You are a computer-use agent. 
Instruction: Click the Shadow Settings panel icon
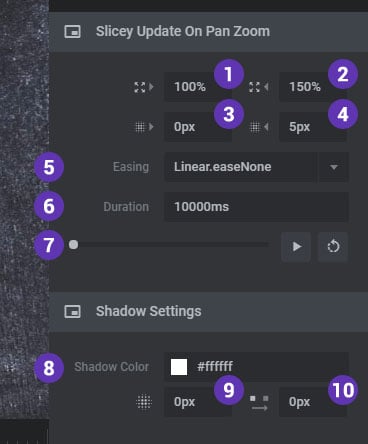(x=72, y=312)
